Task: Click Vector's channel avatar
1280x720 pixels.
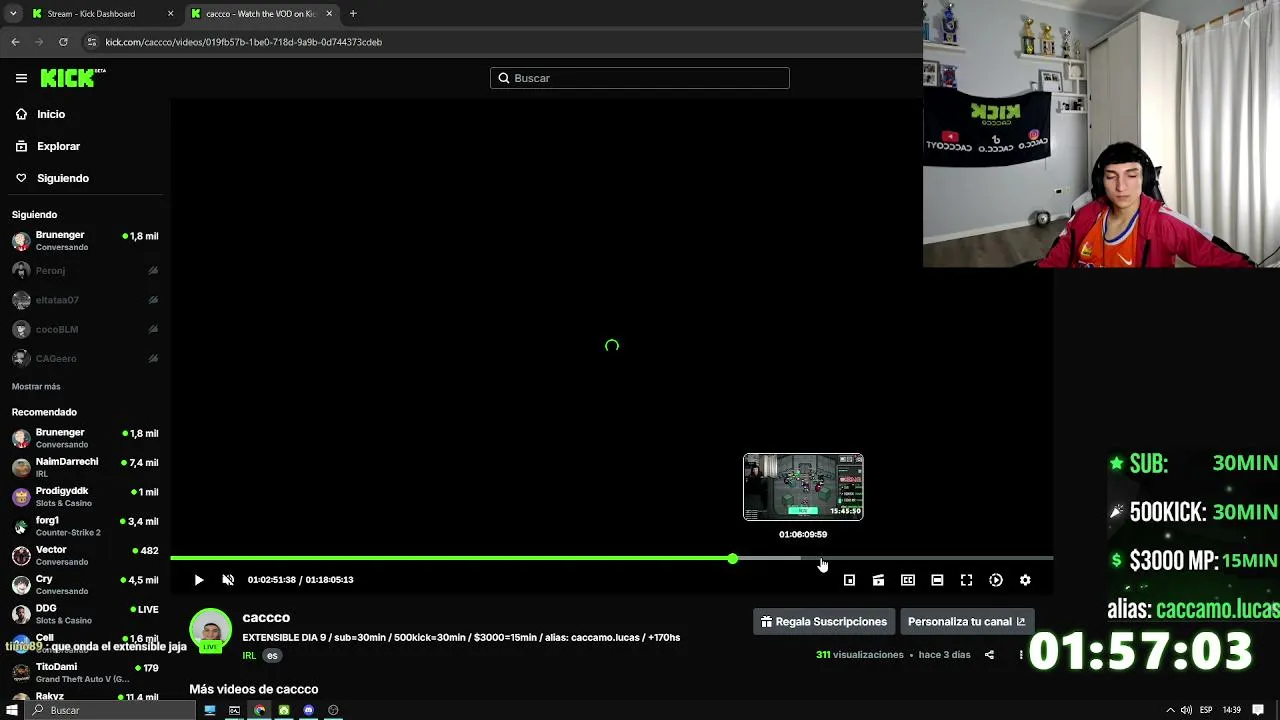Action: point(21,555)
